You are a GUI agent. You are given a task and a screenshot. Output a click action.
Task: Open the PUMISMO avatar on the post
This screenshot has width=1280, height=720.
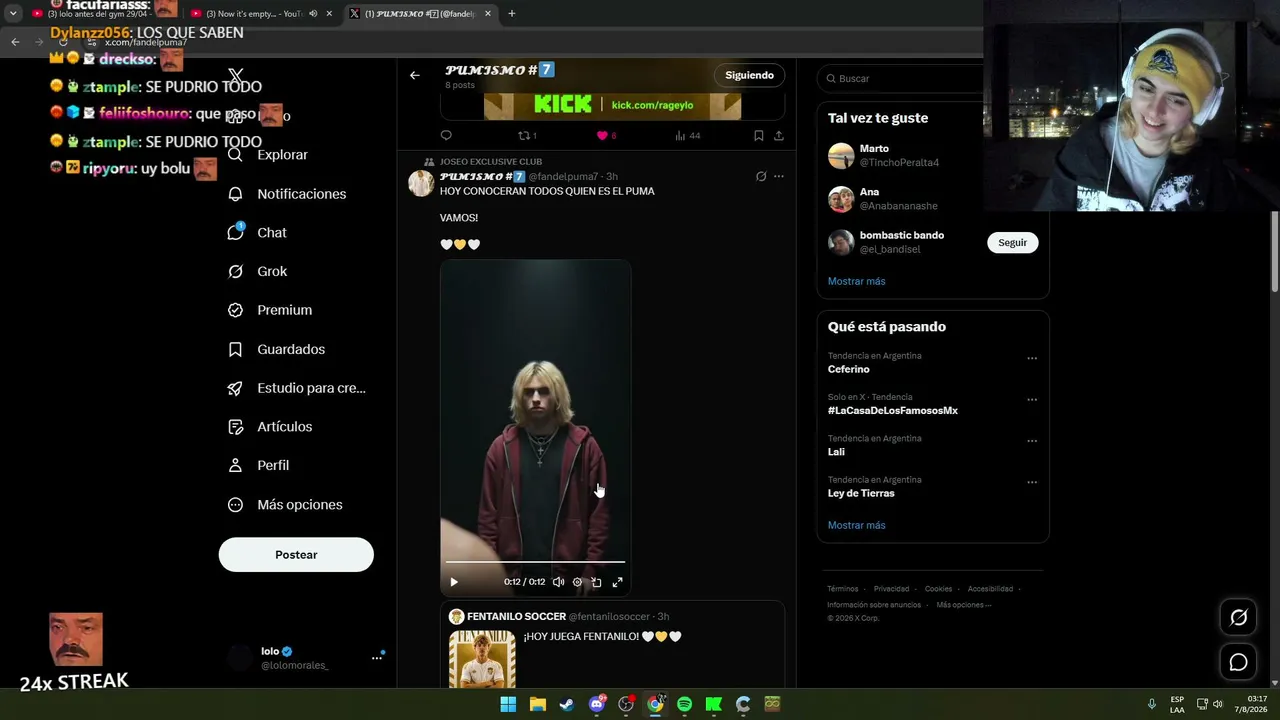tap(421, 183)
